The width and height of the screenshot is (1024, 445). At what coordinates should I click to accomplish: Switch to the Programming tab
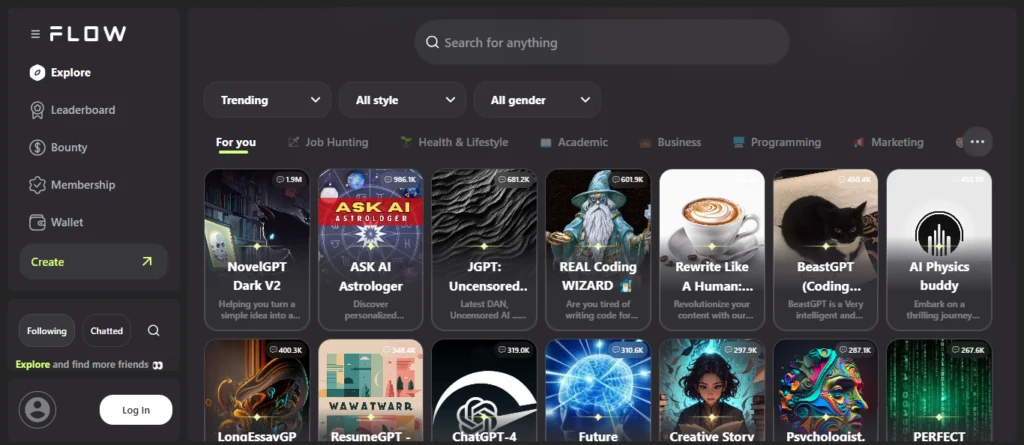(776, 142)
